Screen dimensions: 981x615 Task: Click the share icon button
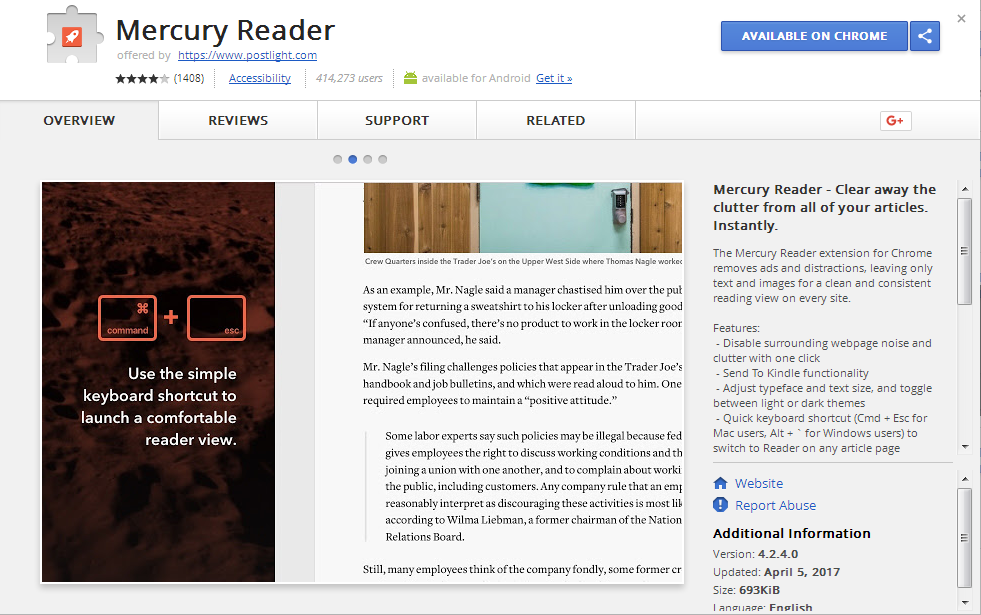(925, 36)
